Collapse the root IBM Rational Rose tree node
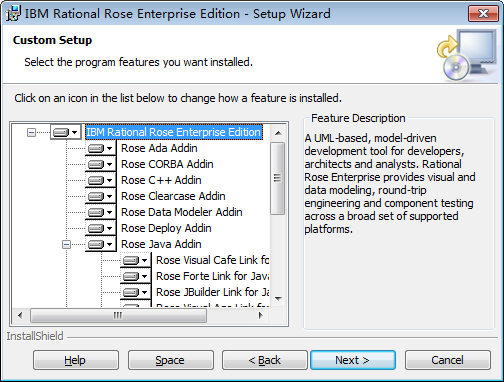Image resolution: width=504 pixels, height=382 pixels. click(x=31, y=133)
